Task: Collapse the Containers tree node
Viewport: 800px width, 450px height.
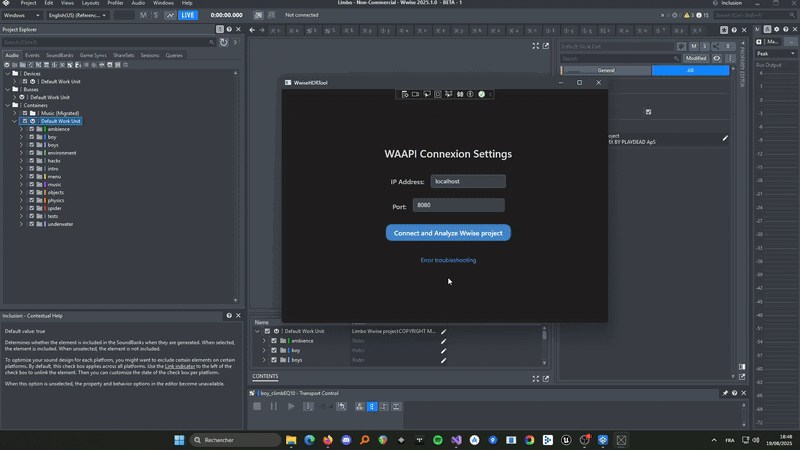Action: tap(8, 105)
